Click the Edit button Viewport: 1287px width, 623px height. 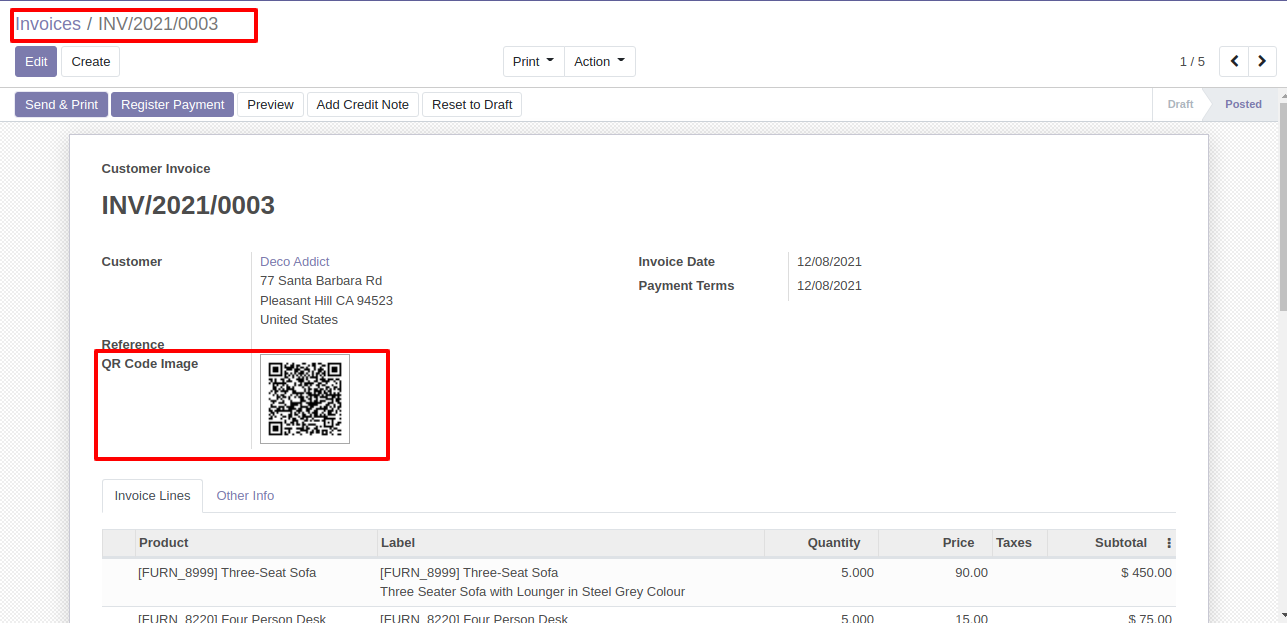pos(36,62)
